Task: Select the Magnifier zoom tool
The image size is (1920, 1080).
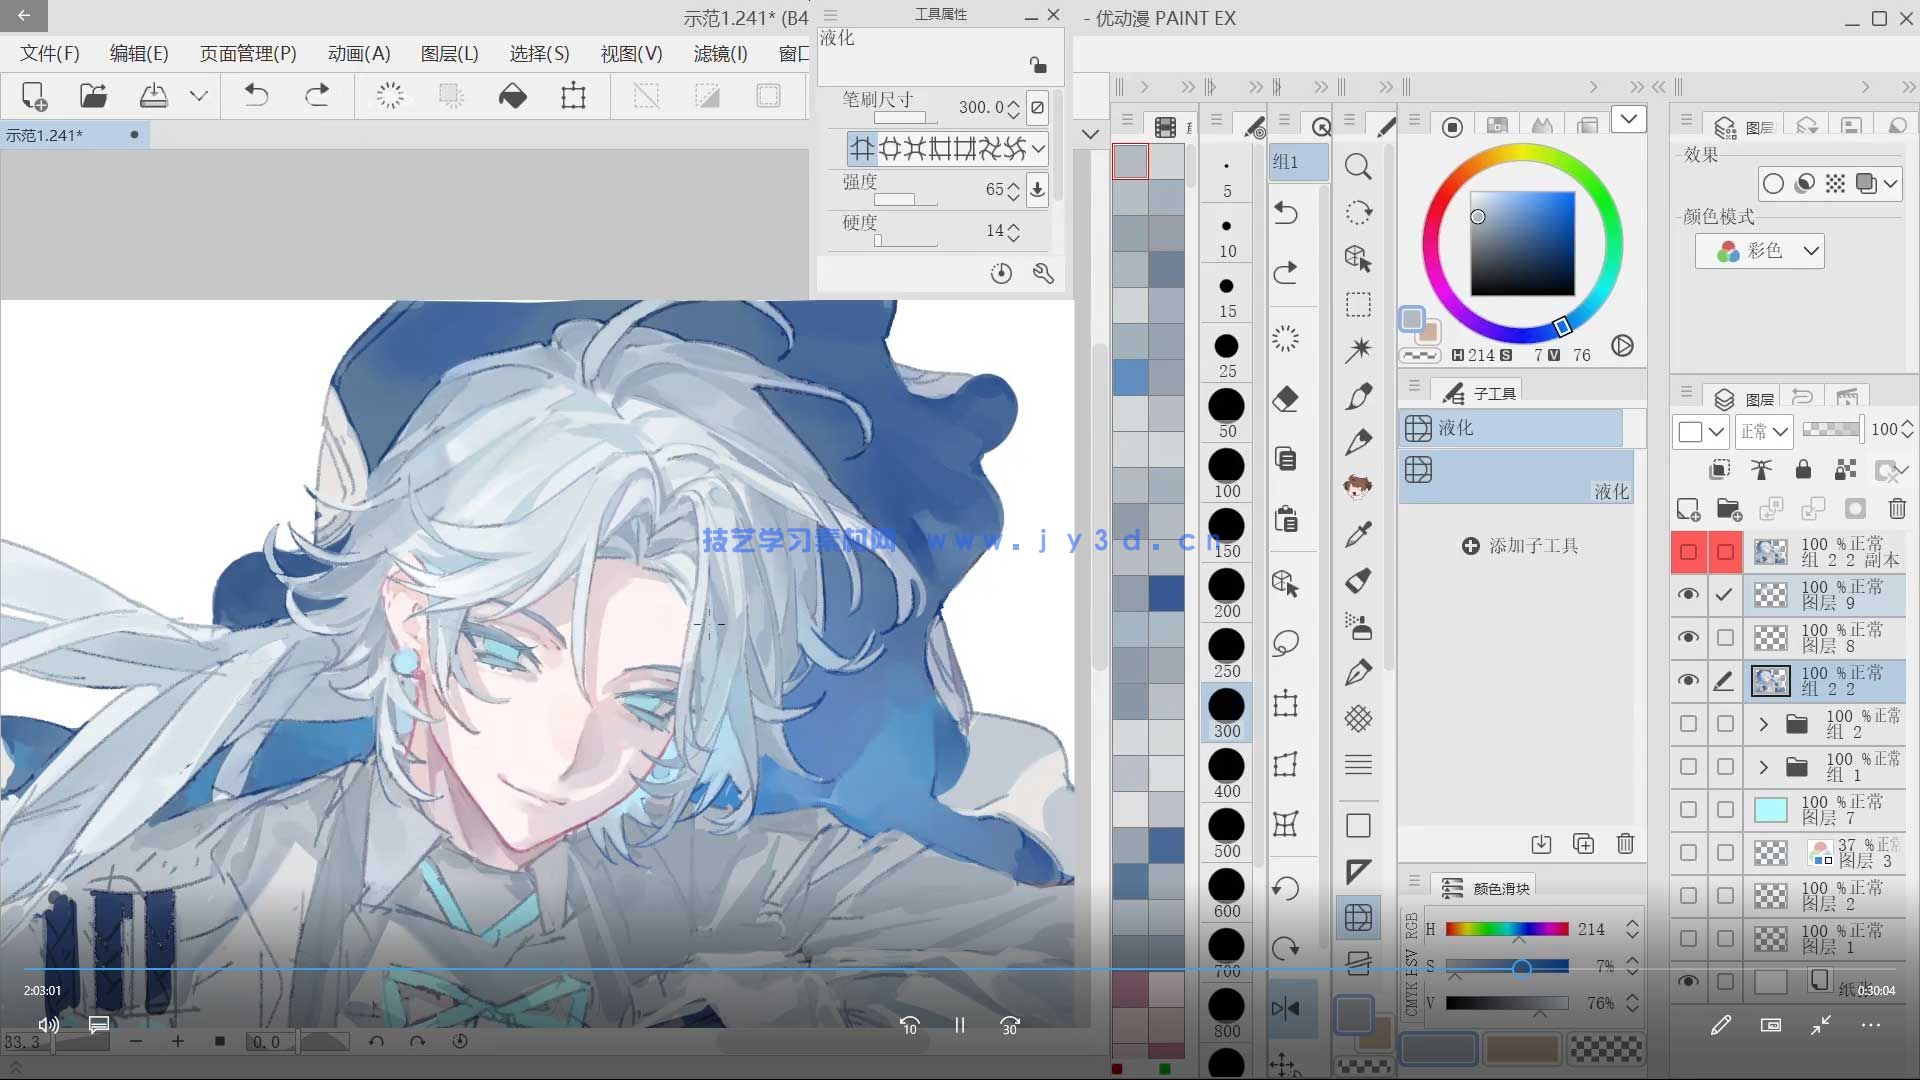Action: pos(1357,166)
